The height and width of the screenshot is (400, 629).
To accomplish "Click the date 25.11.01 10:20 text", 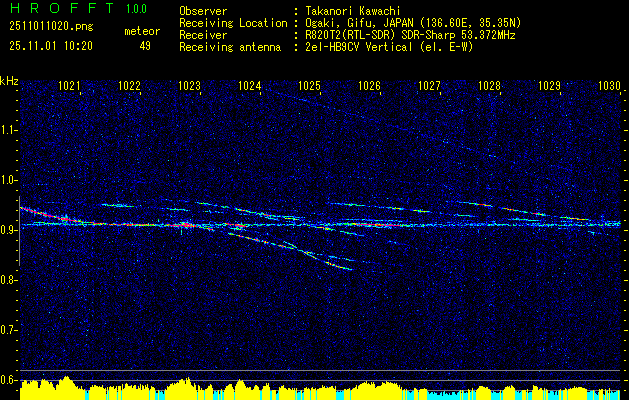I will point(51,46).
